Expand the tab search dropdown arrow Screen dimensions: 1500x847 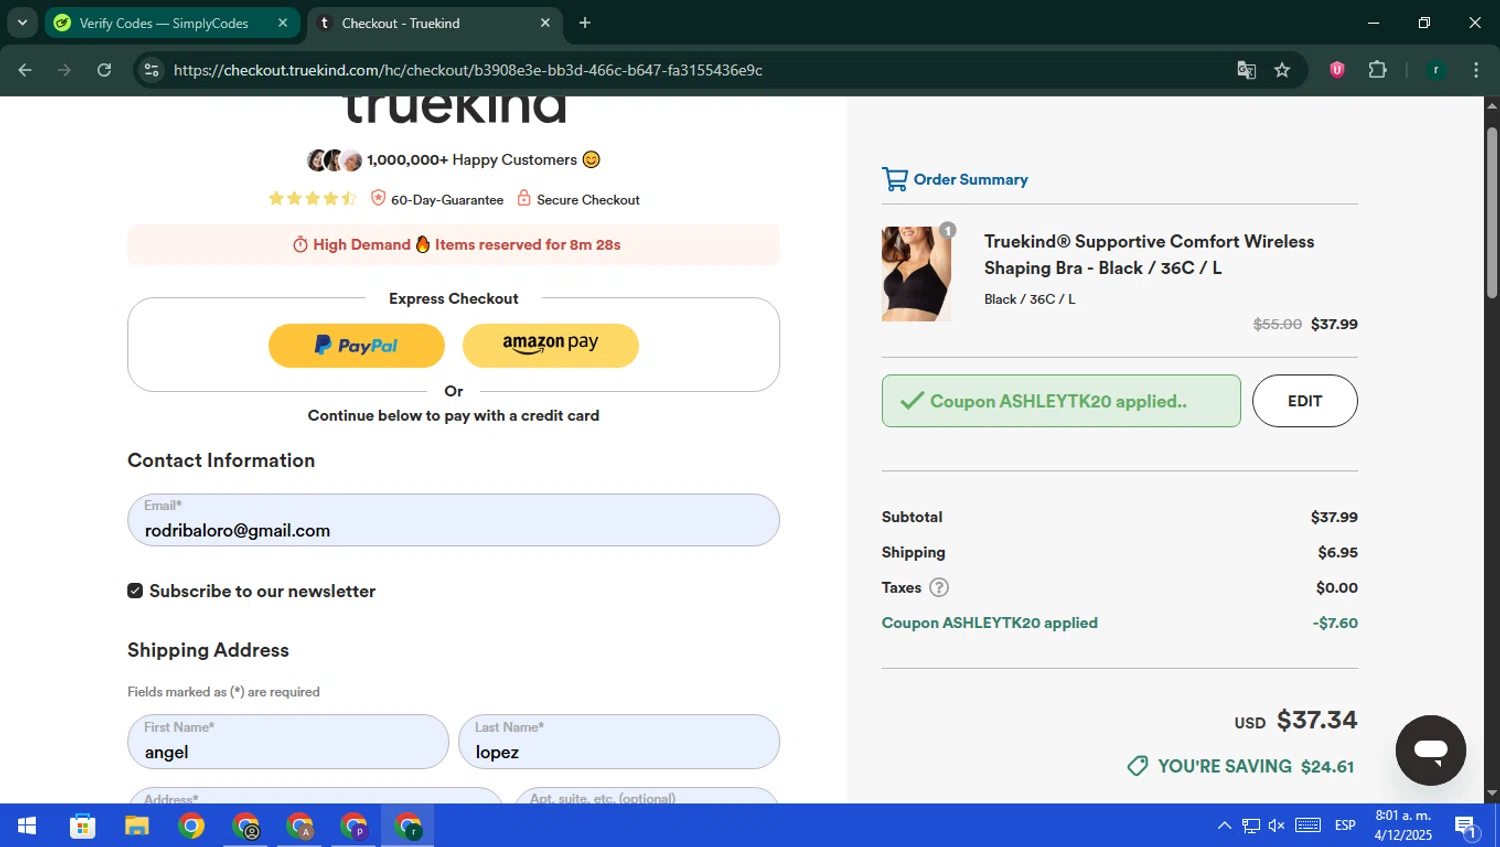22,23
